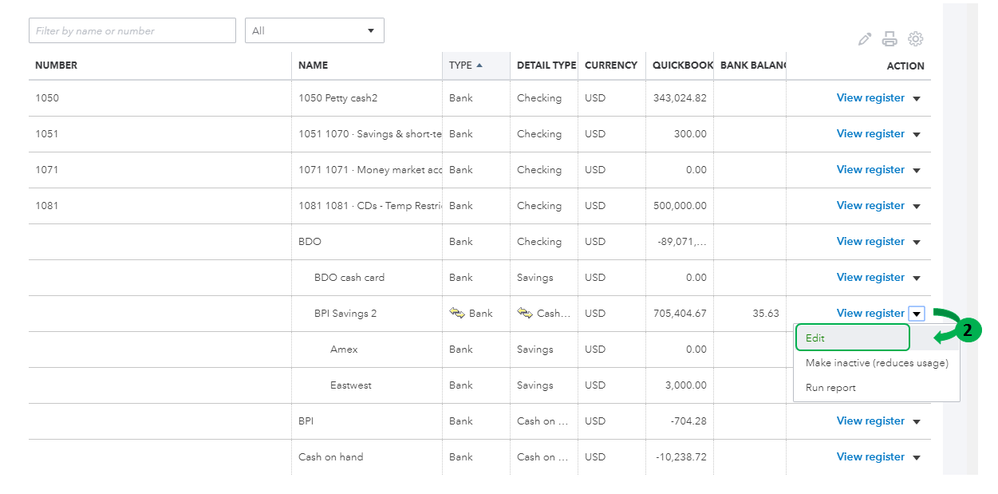Choose Make inactive (reduces usage) option
Screen dimensions: 998x494
click(876, 363)
